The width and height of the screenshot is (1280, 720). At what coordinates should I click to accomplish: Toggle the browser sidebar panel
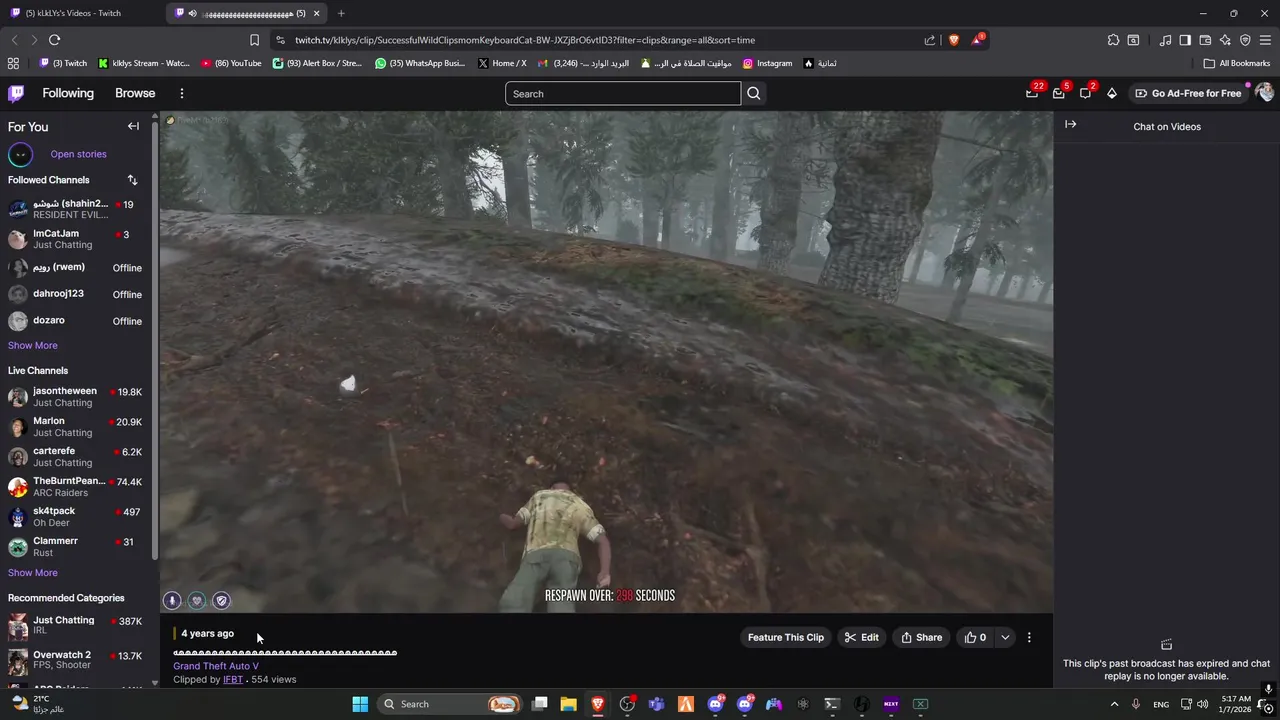1185,40
